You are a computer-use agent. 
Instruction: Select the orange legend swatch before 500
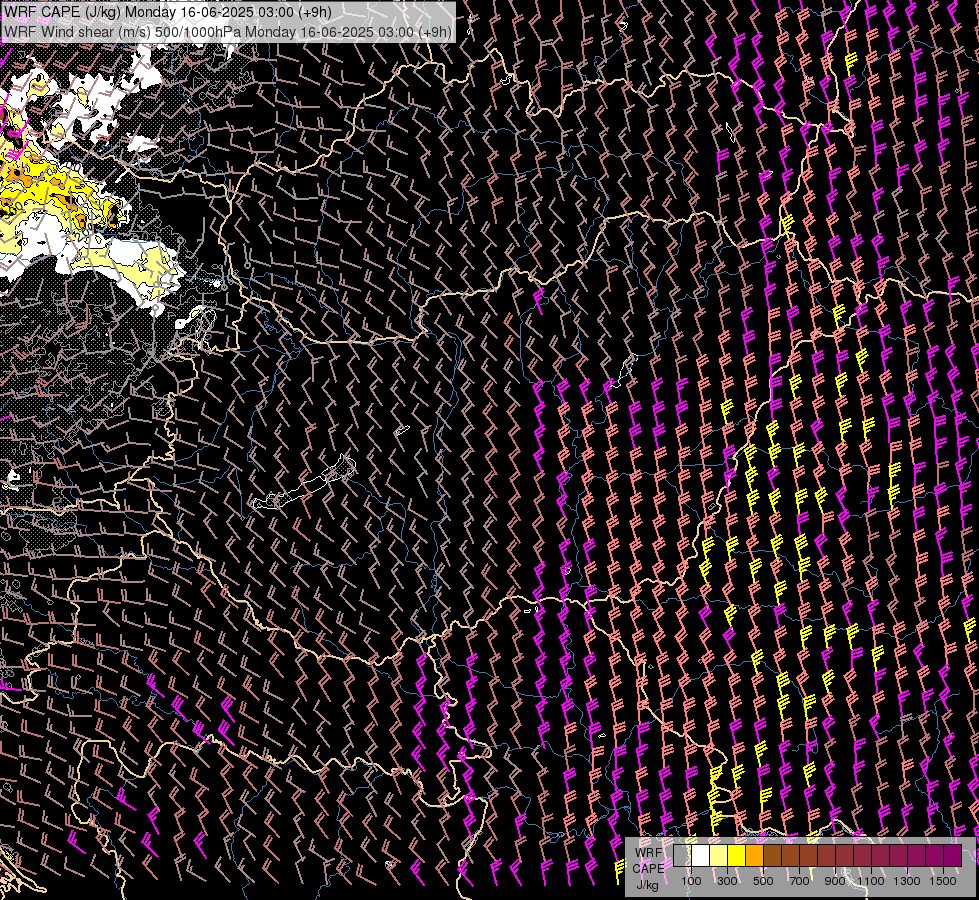(754, 855)
